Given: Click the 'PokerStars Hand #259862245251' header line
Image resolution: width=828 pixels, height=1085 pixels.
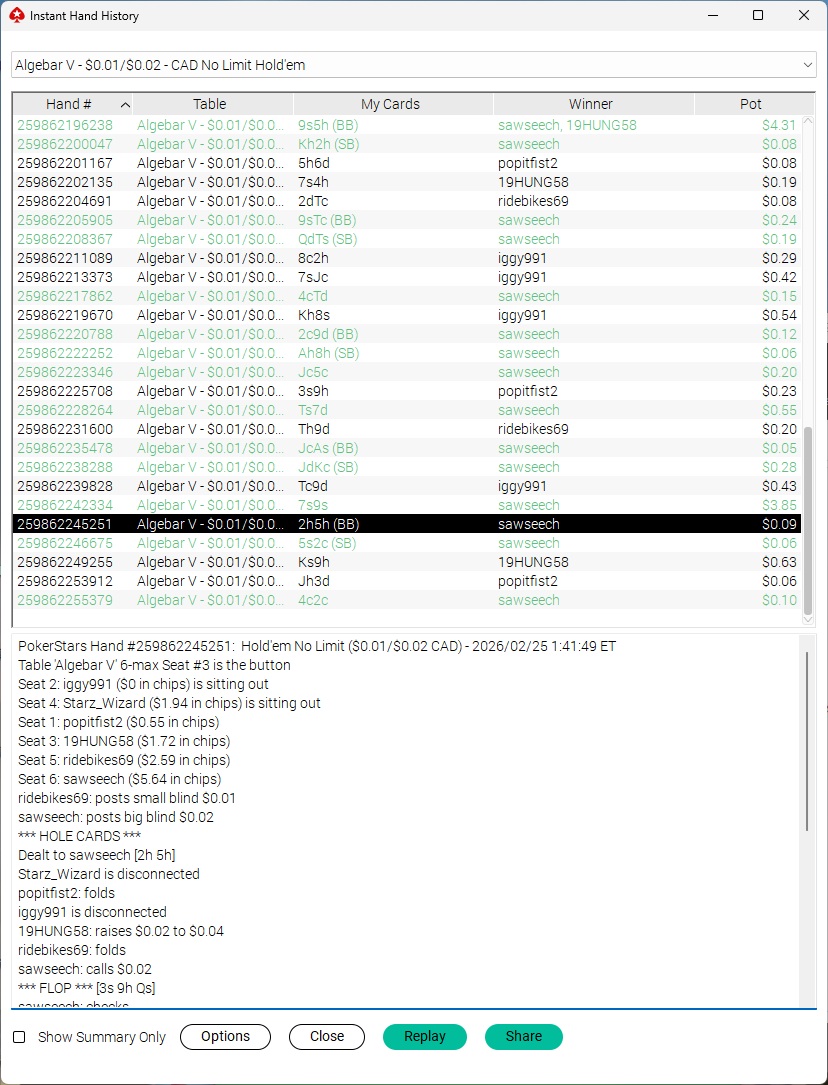Looking at the screenshot, I should 317,646.
